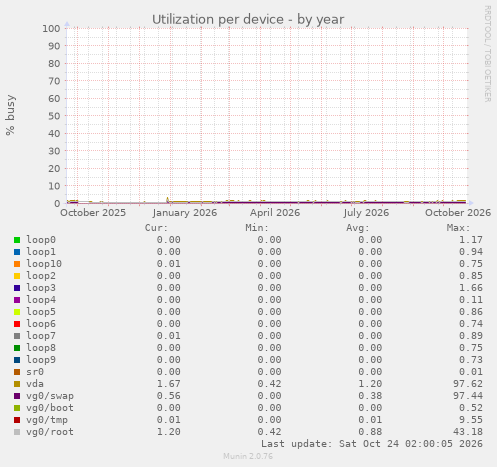Click loop3 max value 1.66

point(471,288)
